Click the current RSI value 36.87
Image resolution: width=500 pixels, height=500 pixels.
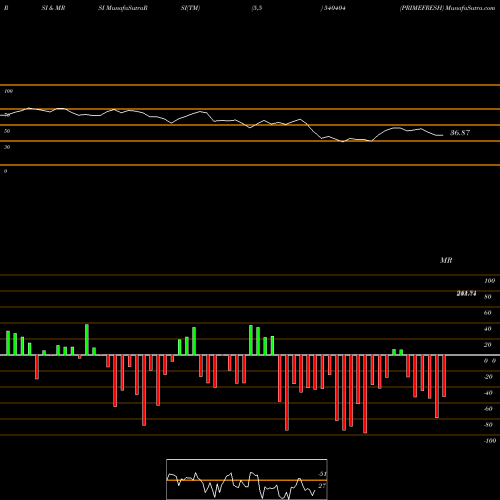(x=460, y=133)
